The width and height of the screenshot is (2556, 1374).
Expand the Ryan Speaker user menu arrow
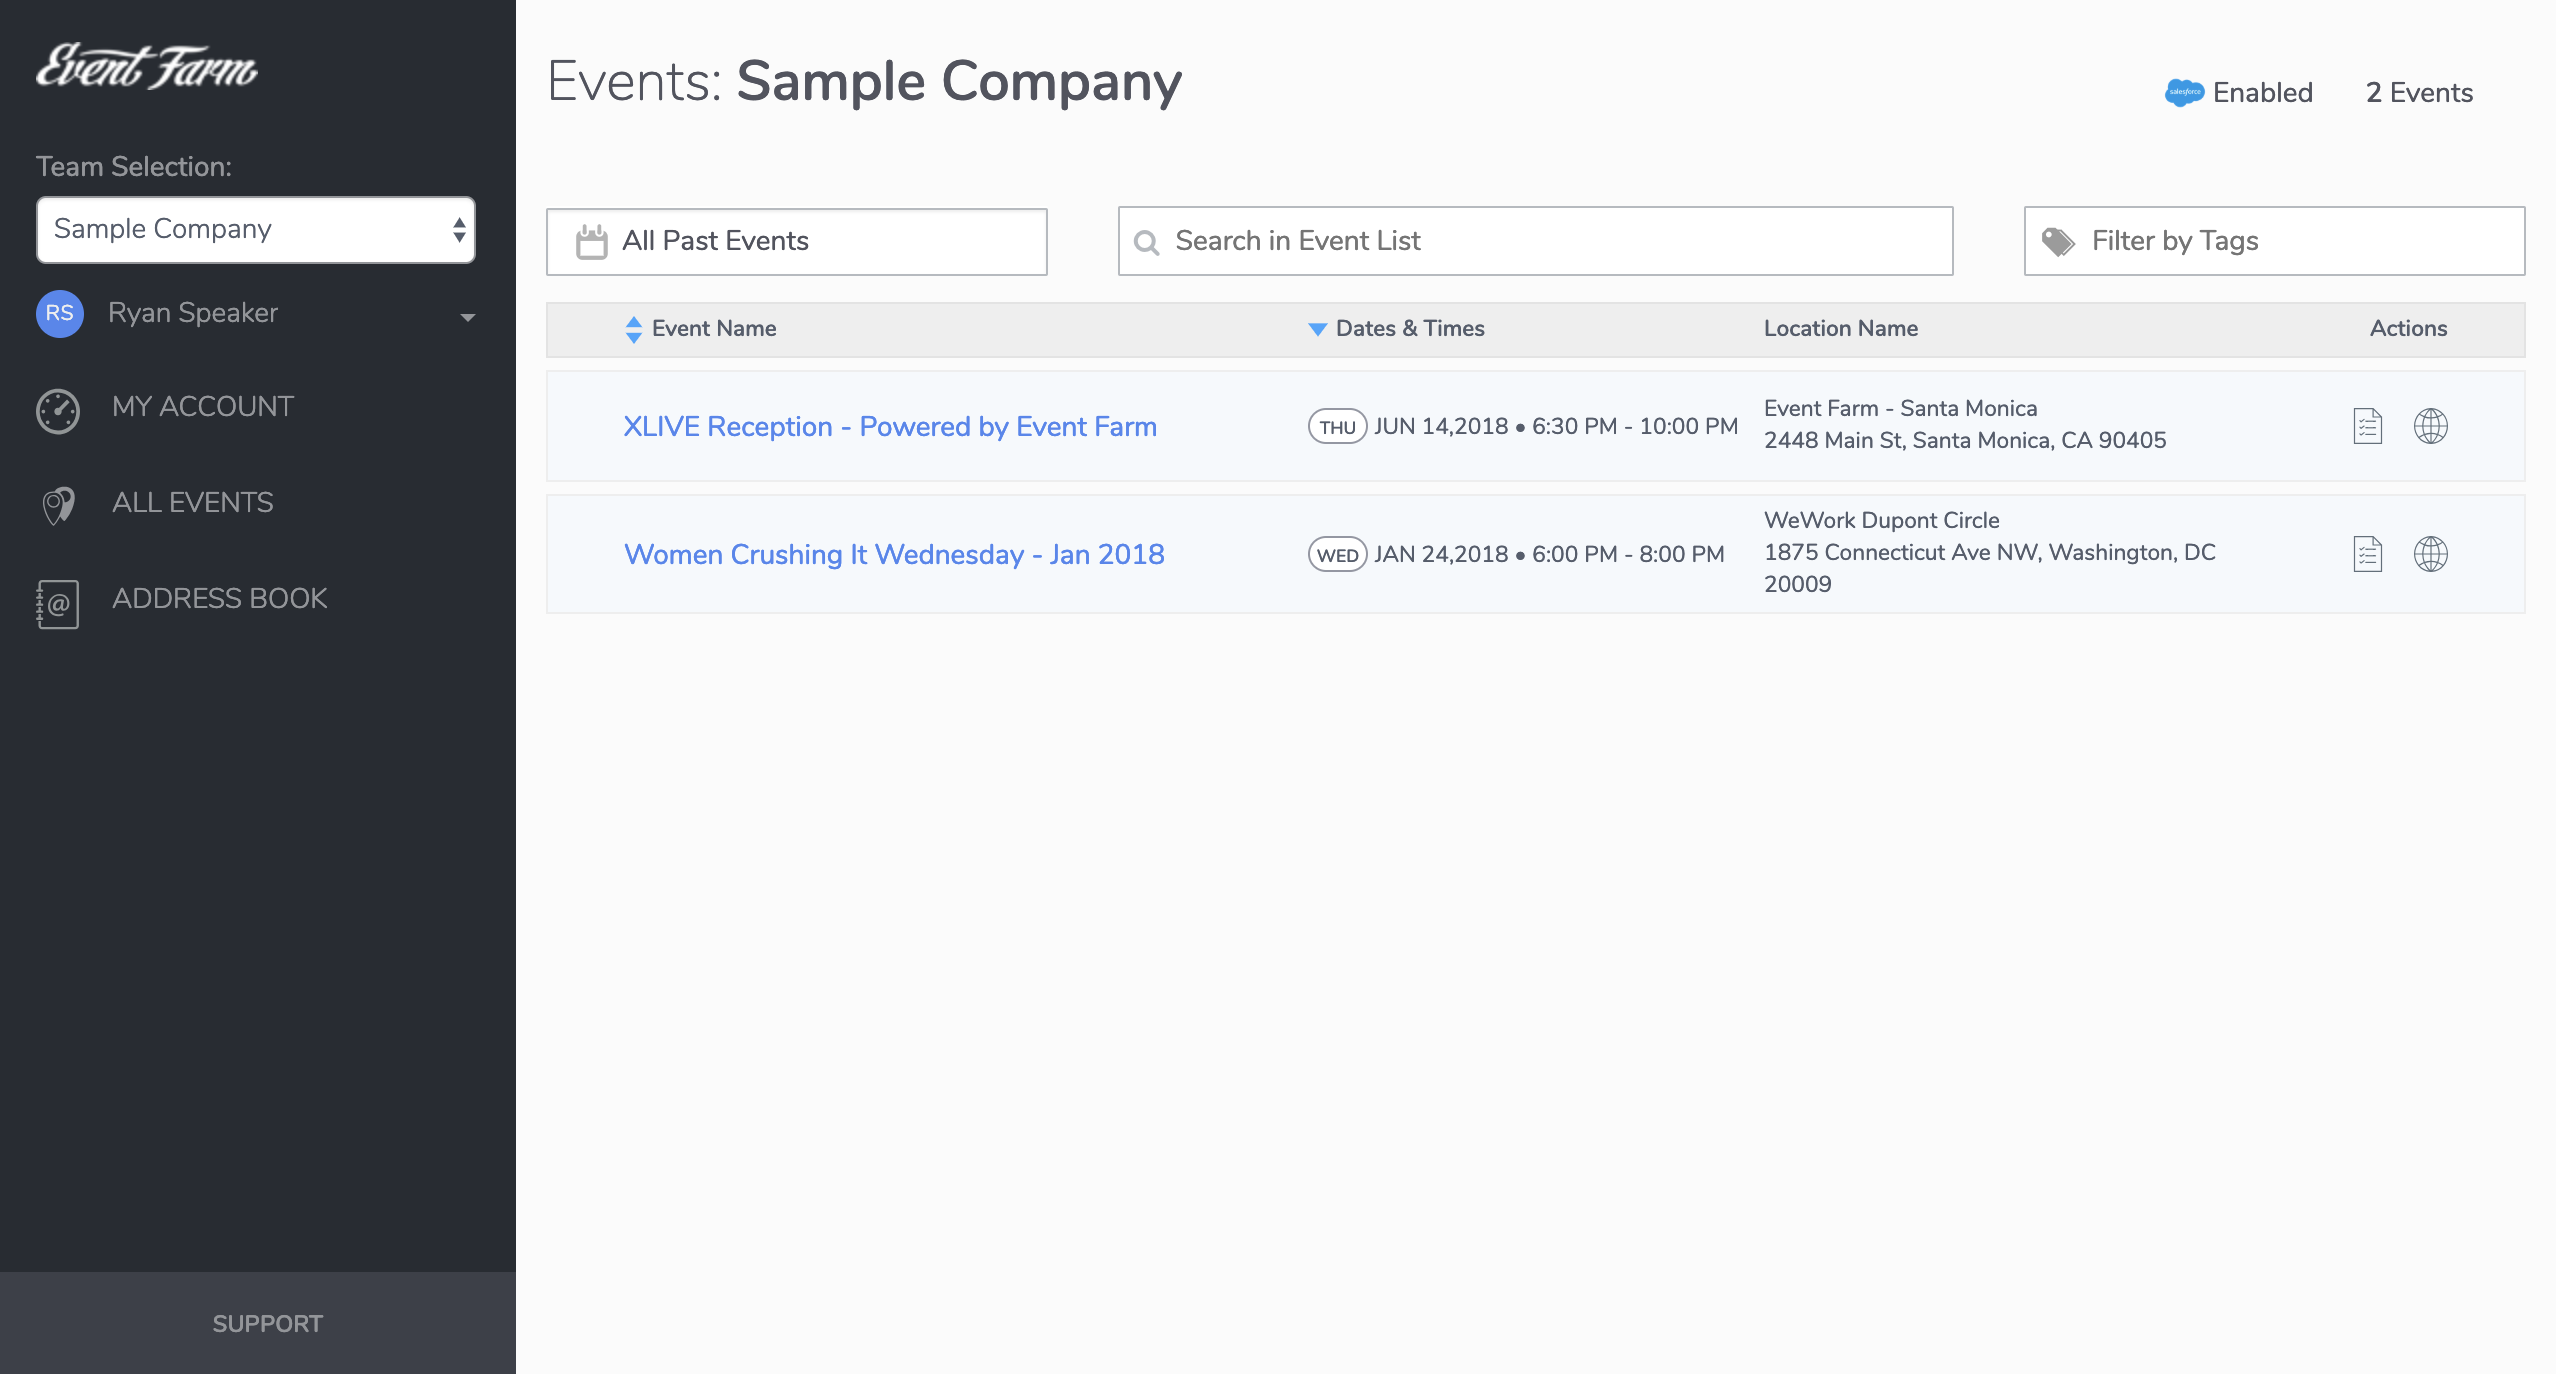coord(467,317)
